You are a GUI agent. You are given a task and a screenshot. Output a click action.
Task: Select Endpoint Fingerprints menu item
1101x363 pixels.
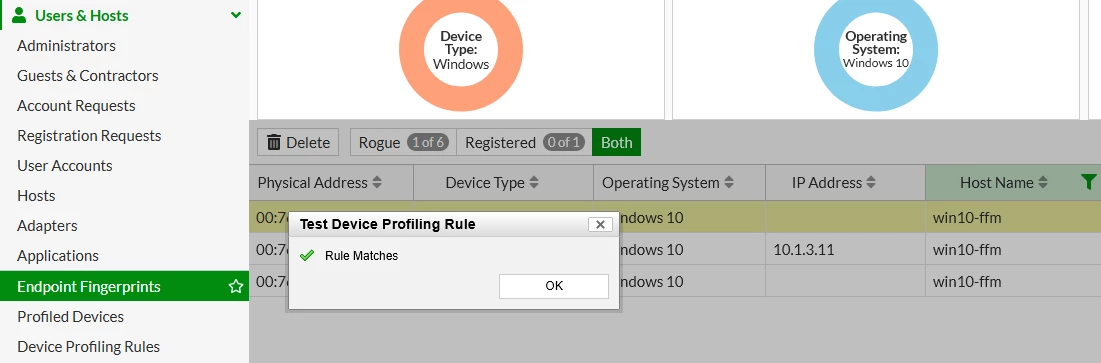point(124,286)
